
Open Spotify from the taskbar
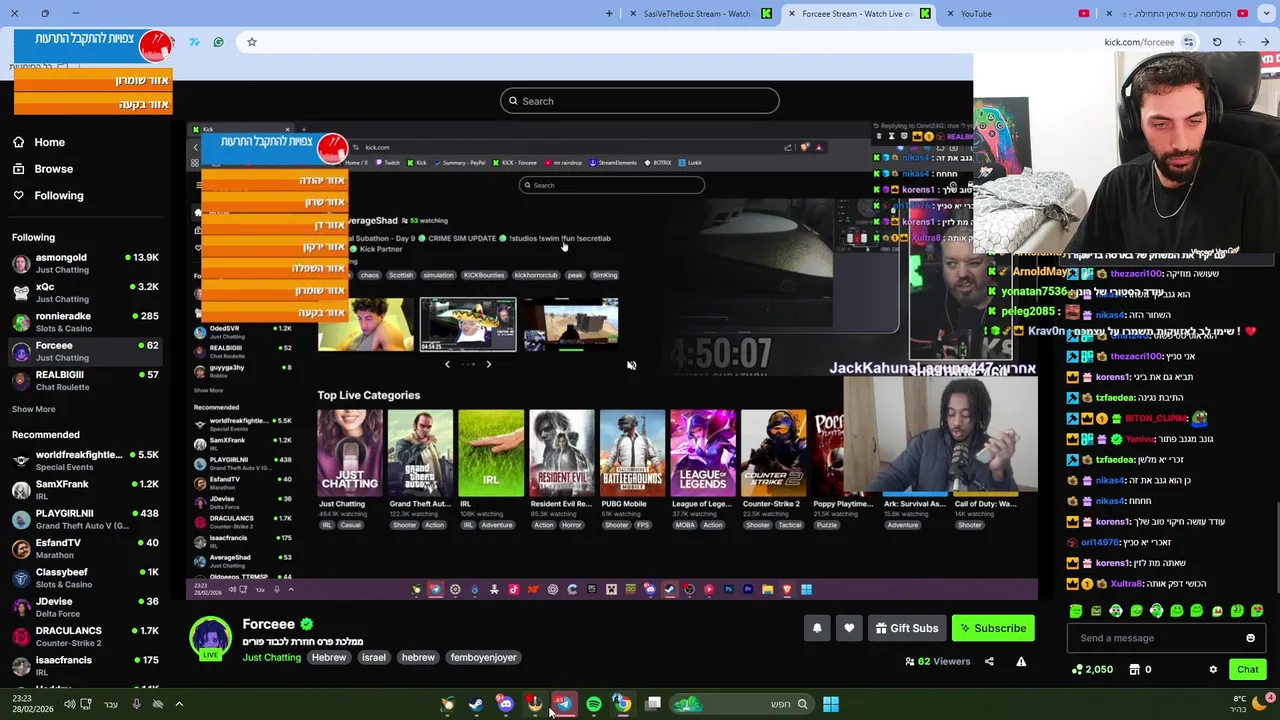pyautogui.click(x=594, y=704)
